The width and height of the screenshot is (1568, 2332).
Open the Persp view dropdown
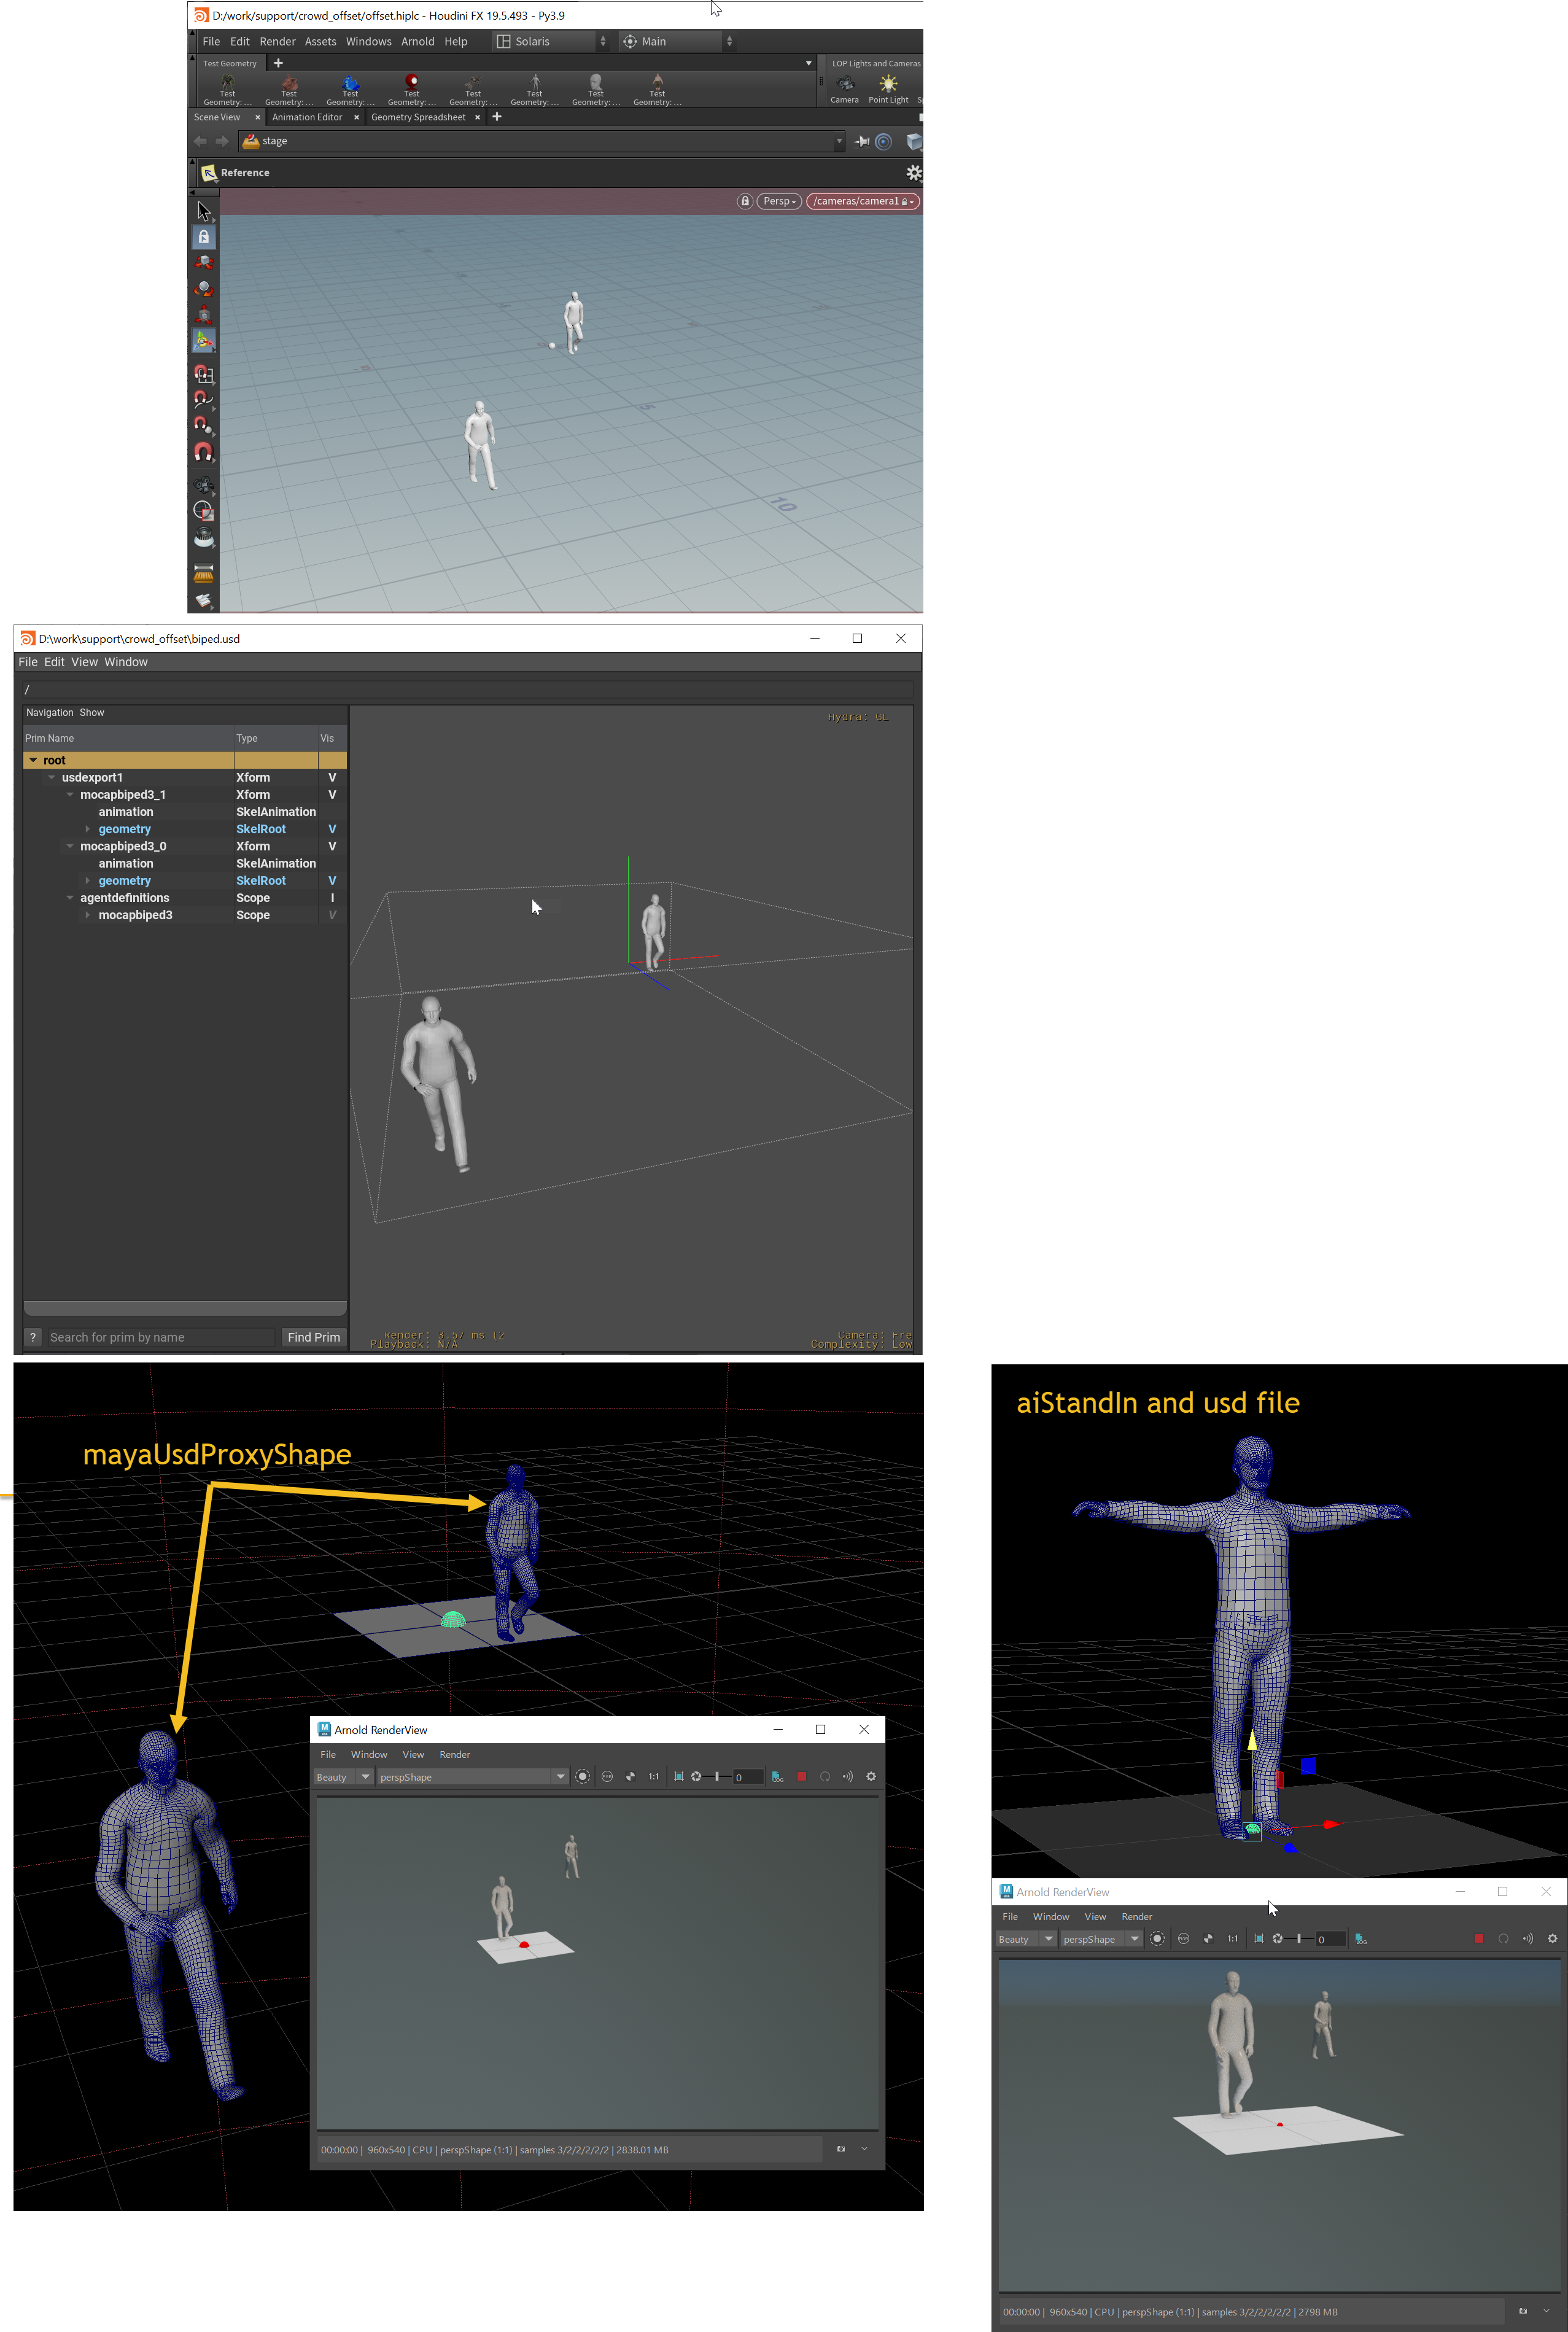click(779, 201)
